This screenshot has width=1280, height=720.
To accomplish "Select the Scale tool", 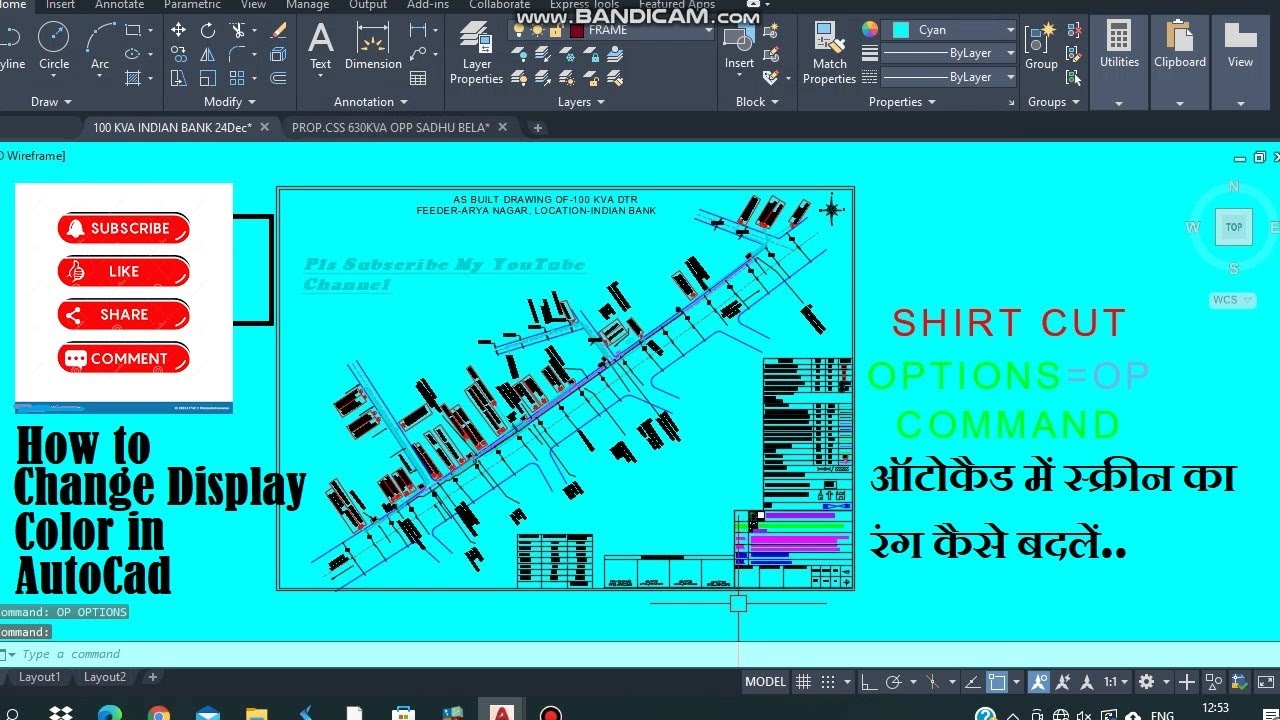I will pos(208,78).
